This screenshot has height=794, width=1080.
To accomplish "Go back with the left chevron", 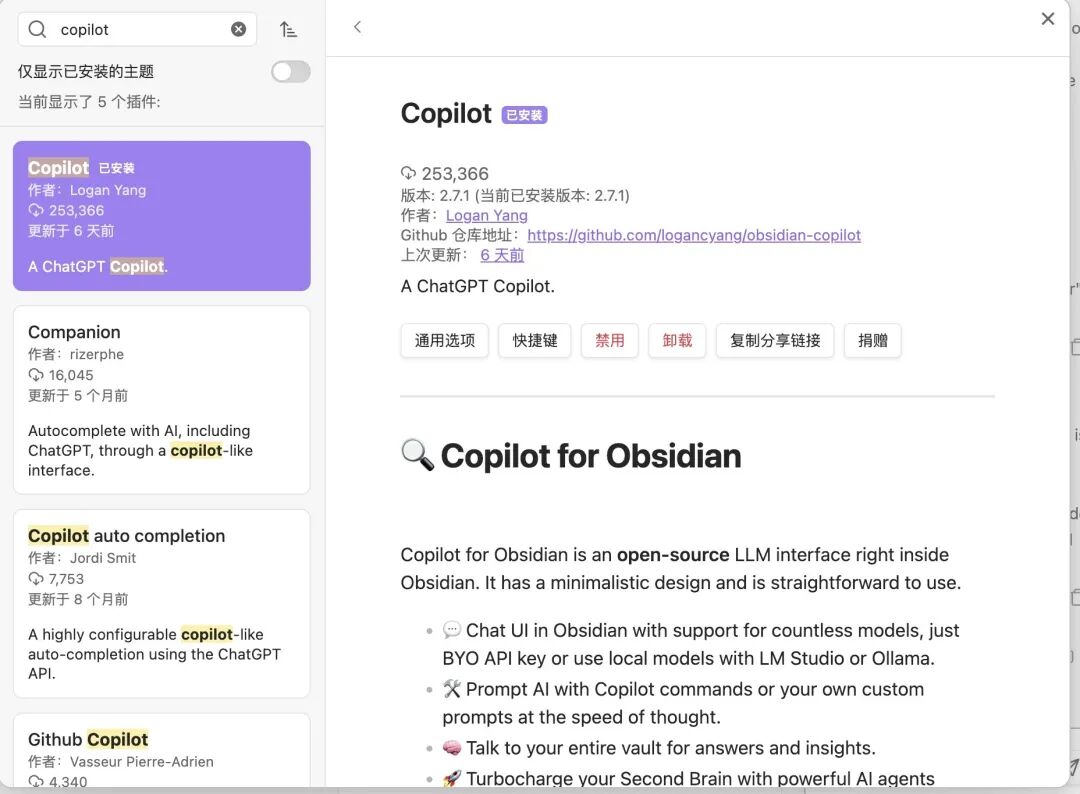I will click(x=357, y=27).
